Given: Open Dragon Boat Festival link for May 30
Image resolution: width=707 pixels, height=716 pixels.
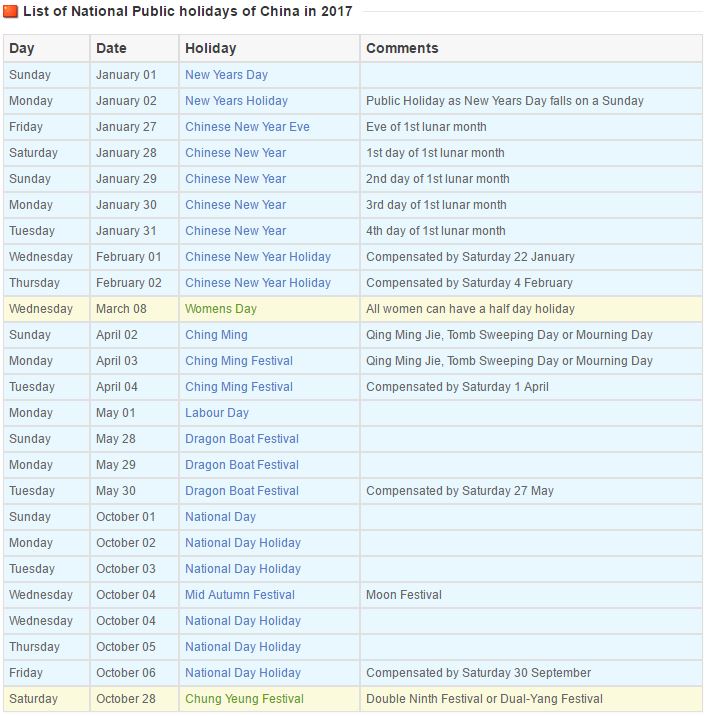Looking at the screenshot, I should click(242, 491).
